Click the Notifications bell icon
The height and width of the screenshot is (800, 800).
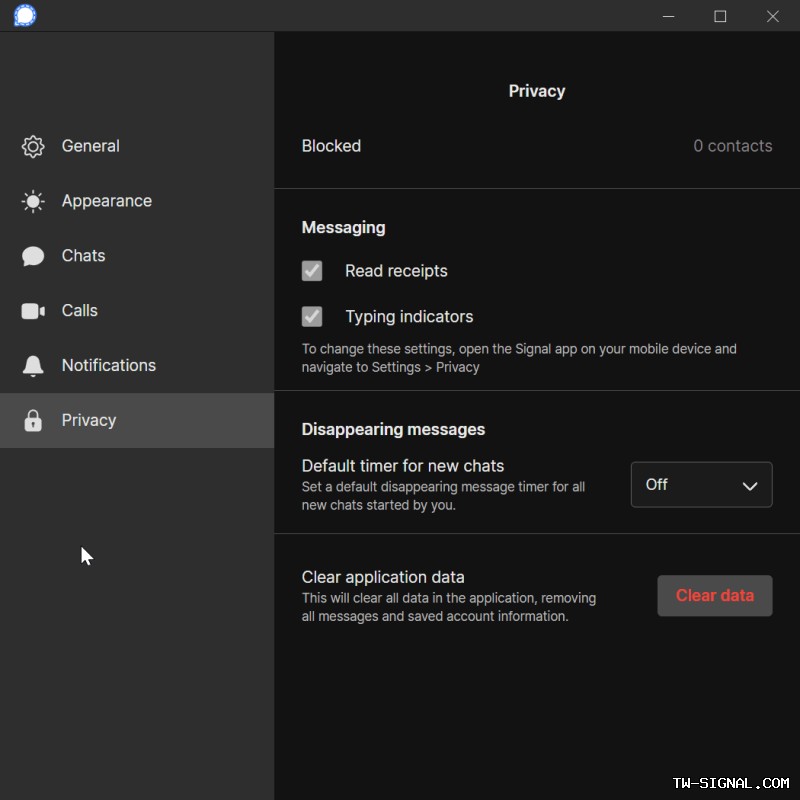tap(33, 366)
